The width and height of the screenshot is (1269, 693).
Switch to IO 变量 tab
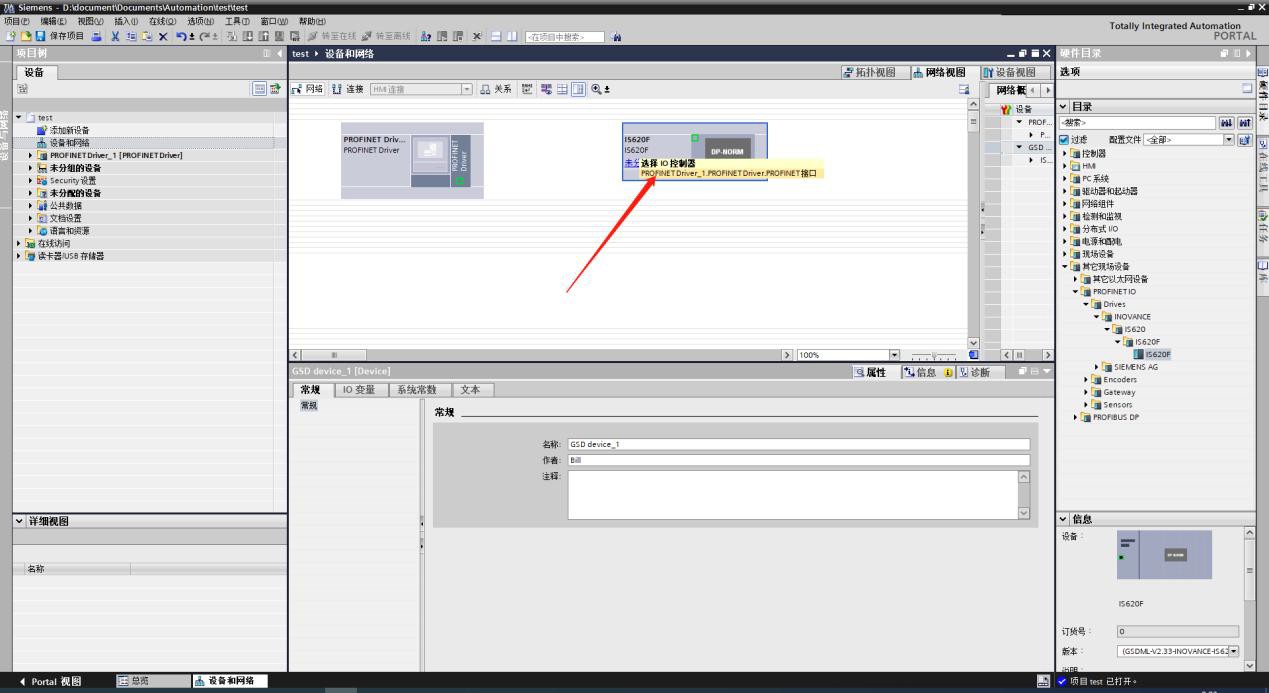[x=359, y=390]
